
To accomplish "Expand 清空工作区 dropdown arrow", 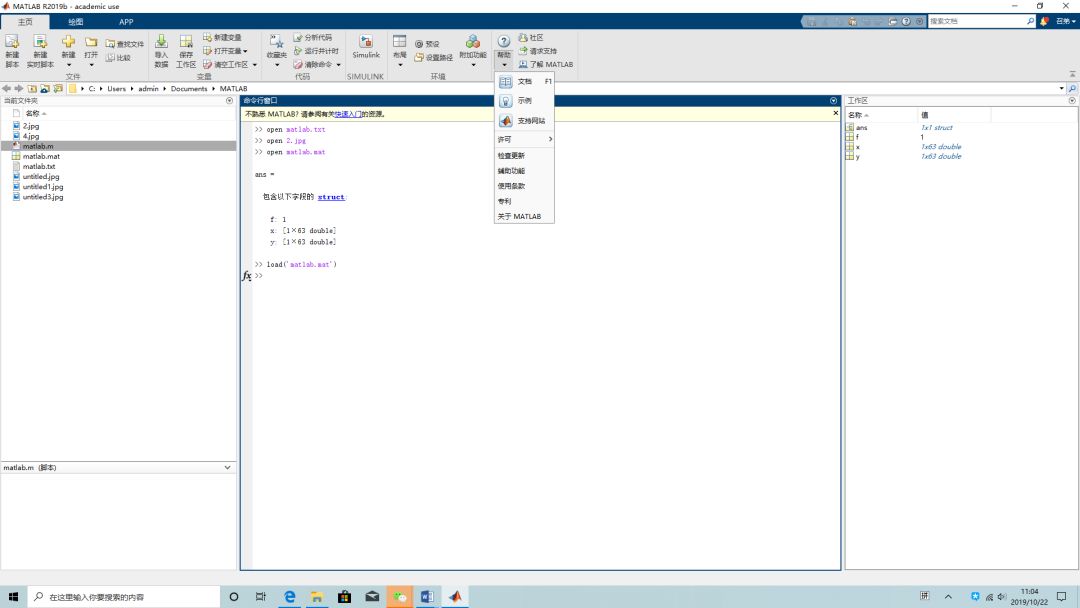I will 255,65.
